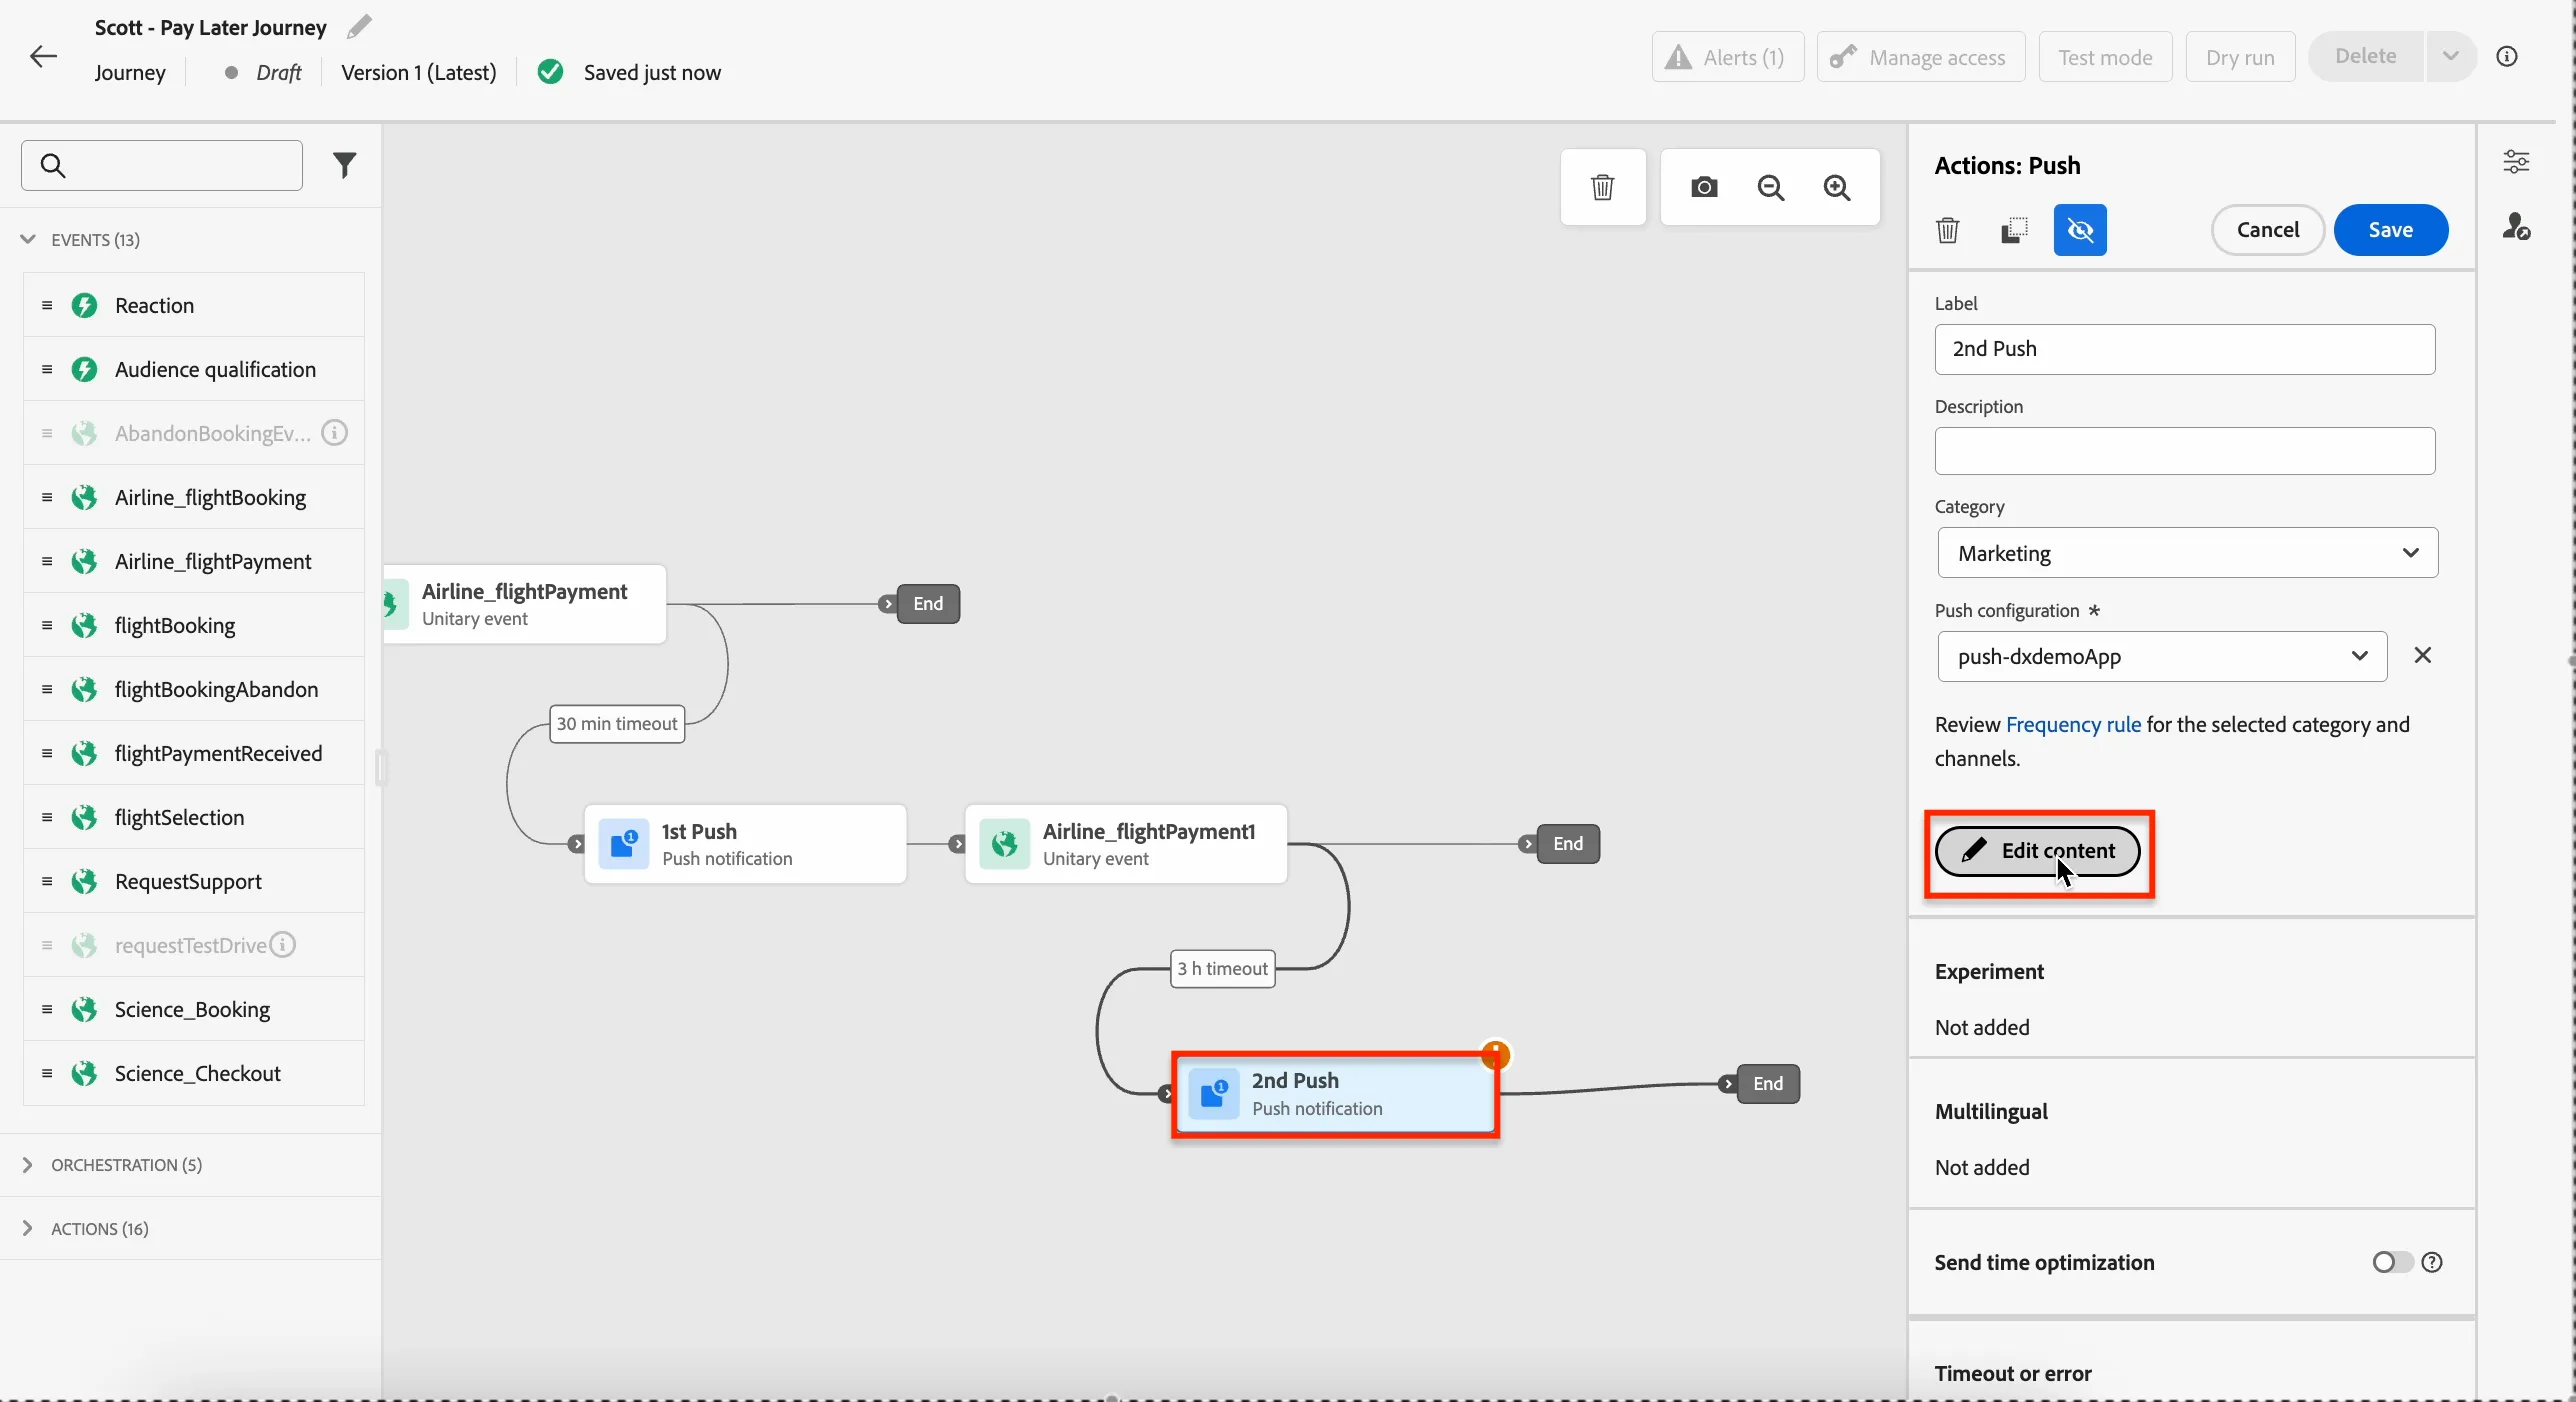Clear the push configuration with the X icon

coord(2422,655)
